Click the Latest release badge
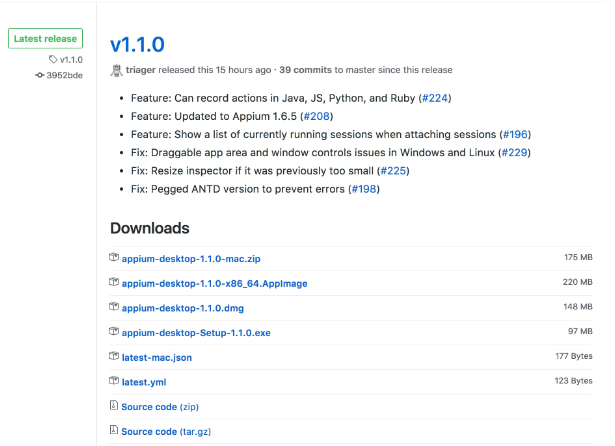The height and width of the screenshot is (446, 615). (46, 39)
